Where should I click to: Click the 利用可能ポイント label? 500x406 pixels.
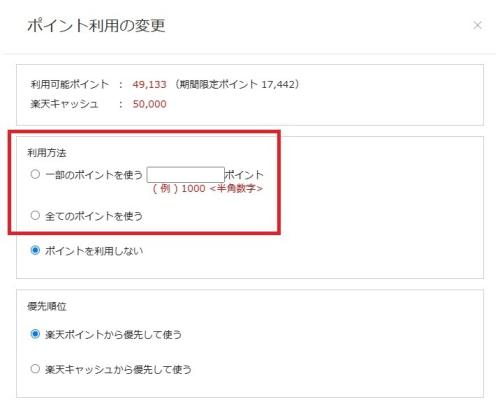coord(70,84)
